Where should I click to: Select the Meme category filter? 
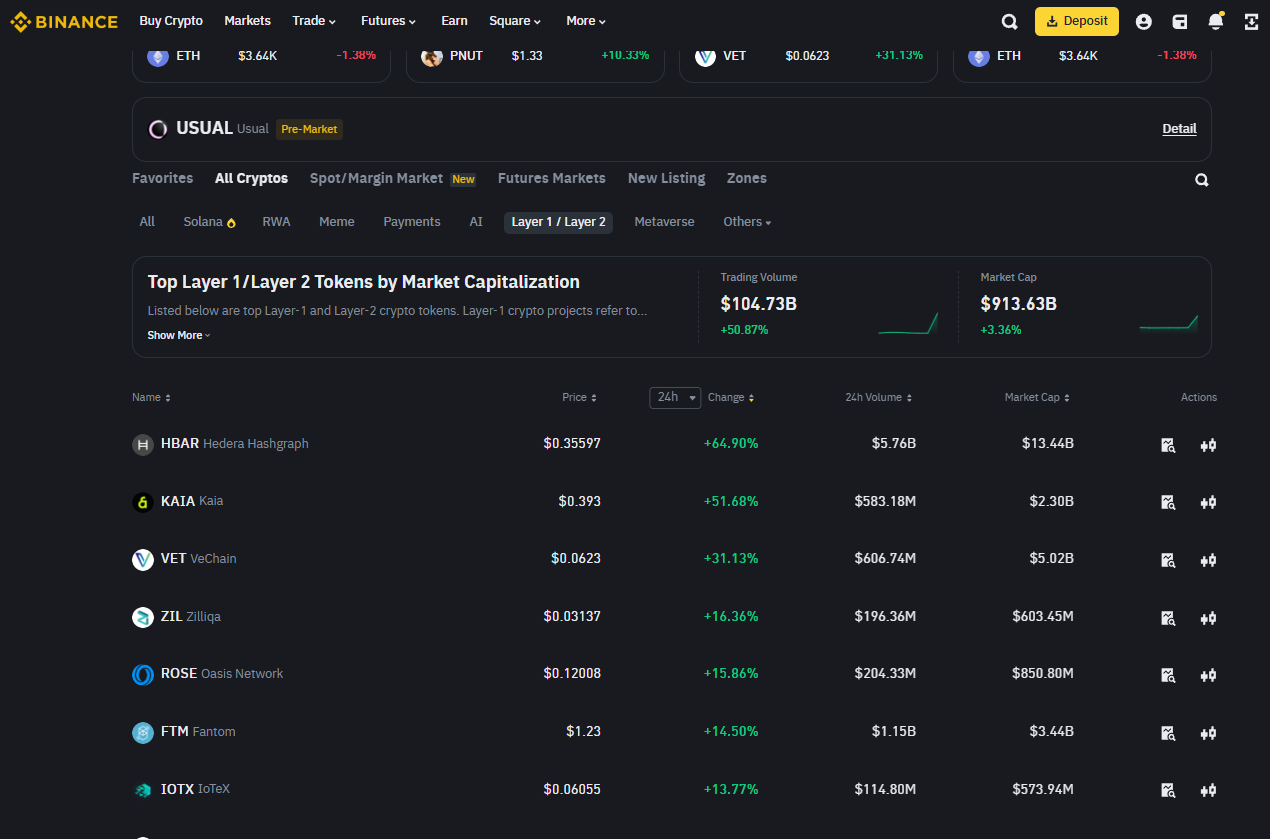coord(337,222)
